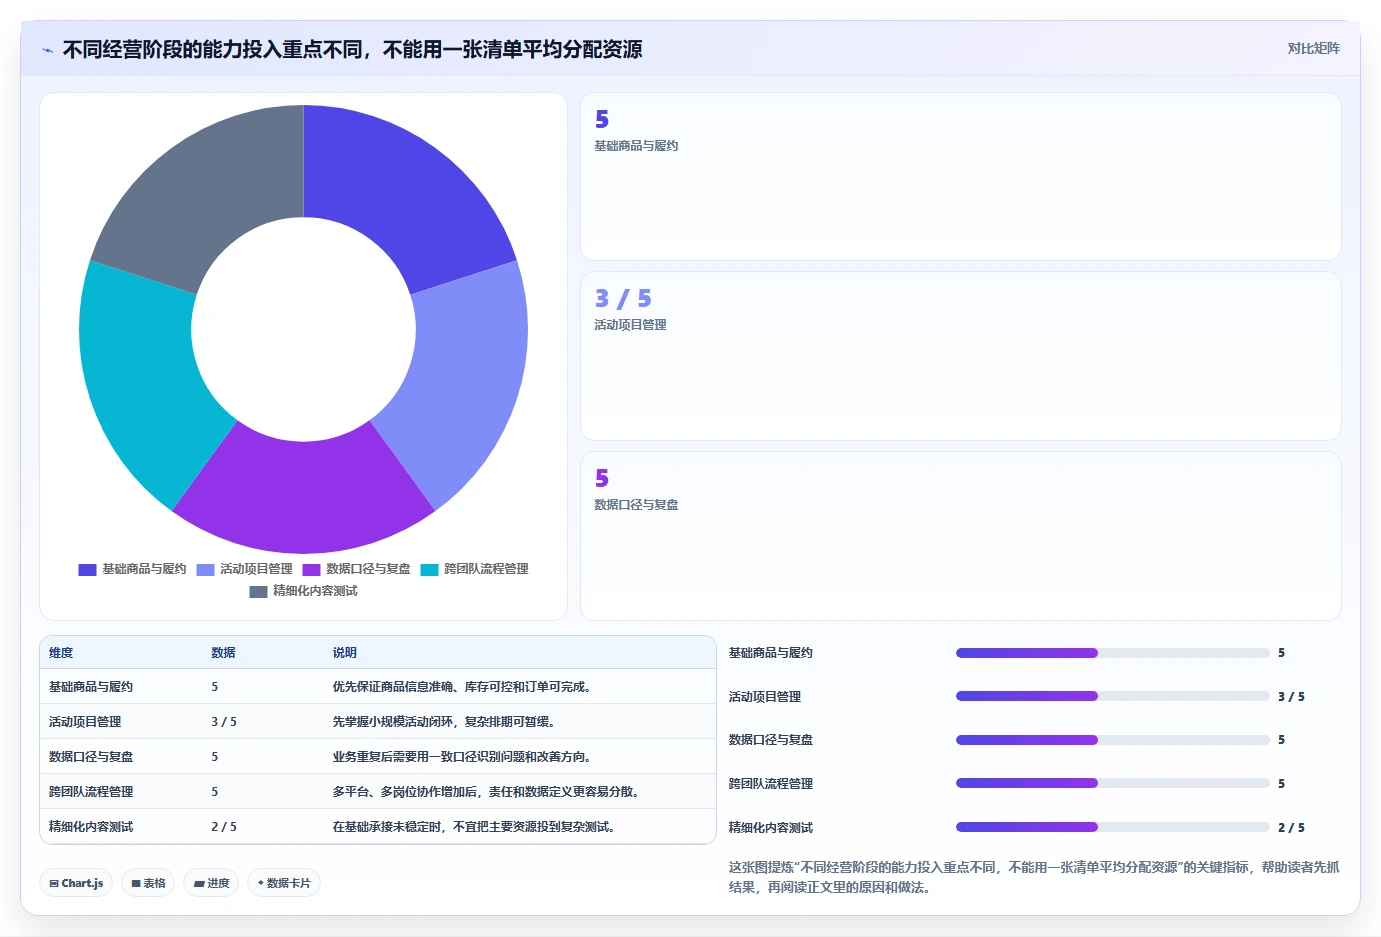Click the 数据 column header

[223, 653]
